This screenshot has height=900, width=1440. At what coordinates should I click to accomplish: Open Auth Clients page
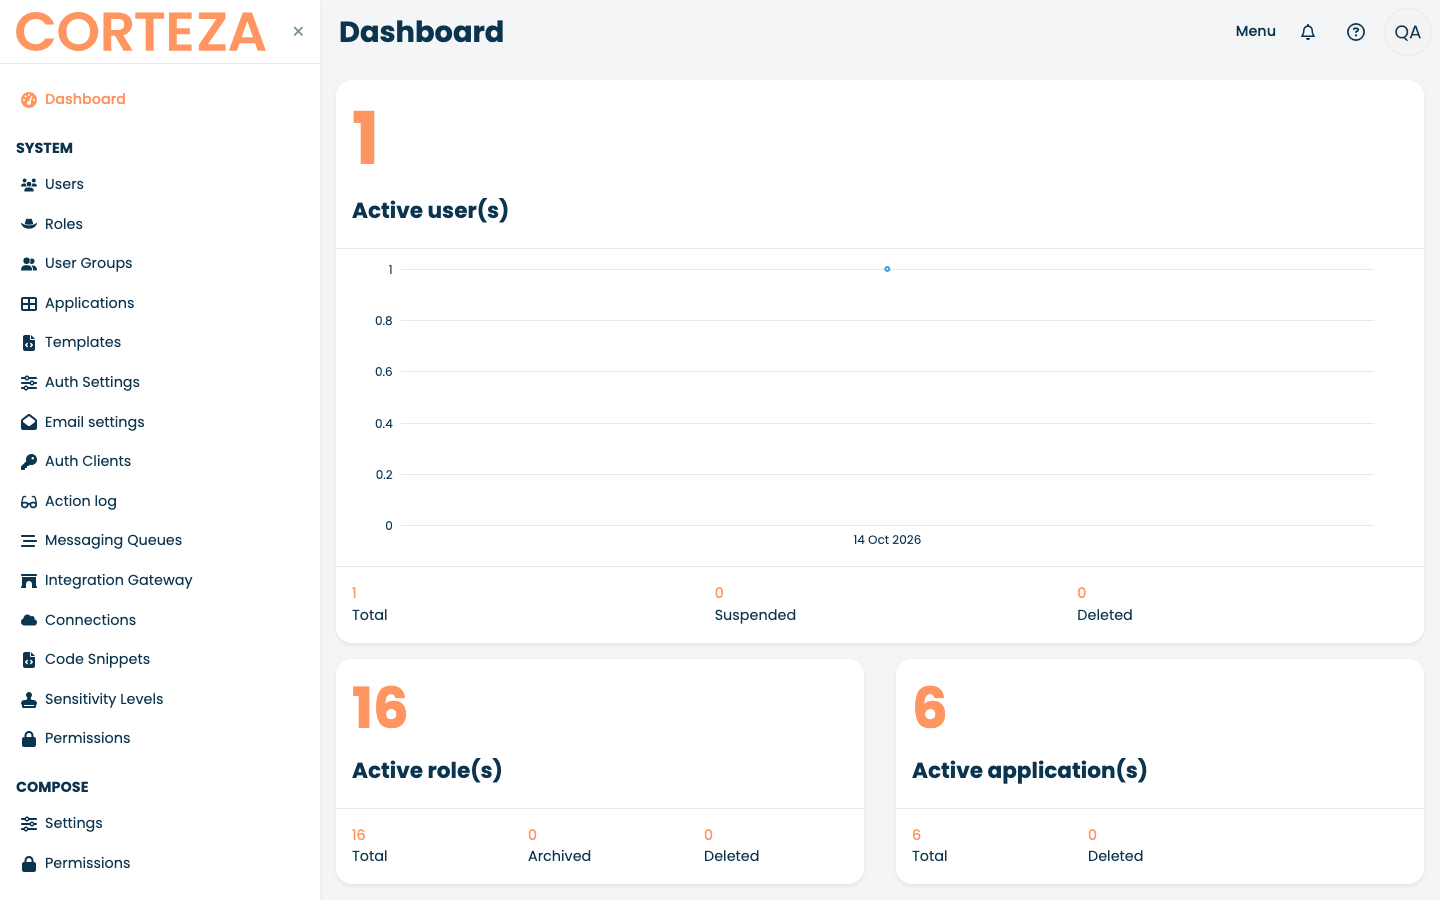click(x=88, y=461)
